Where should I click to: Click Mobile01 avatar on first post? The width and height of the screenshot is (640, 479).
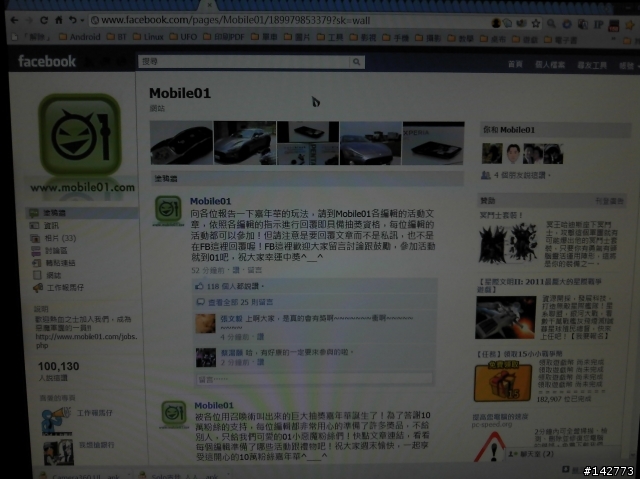[168, 211]
